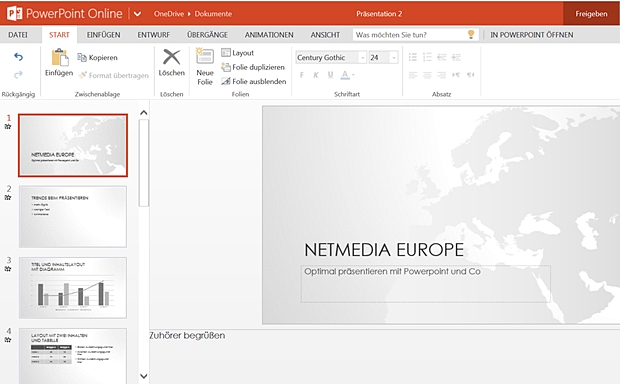Select slide 4 thumbnail with table

coord(73,356)
